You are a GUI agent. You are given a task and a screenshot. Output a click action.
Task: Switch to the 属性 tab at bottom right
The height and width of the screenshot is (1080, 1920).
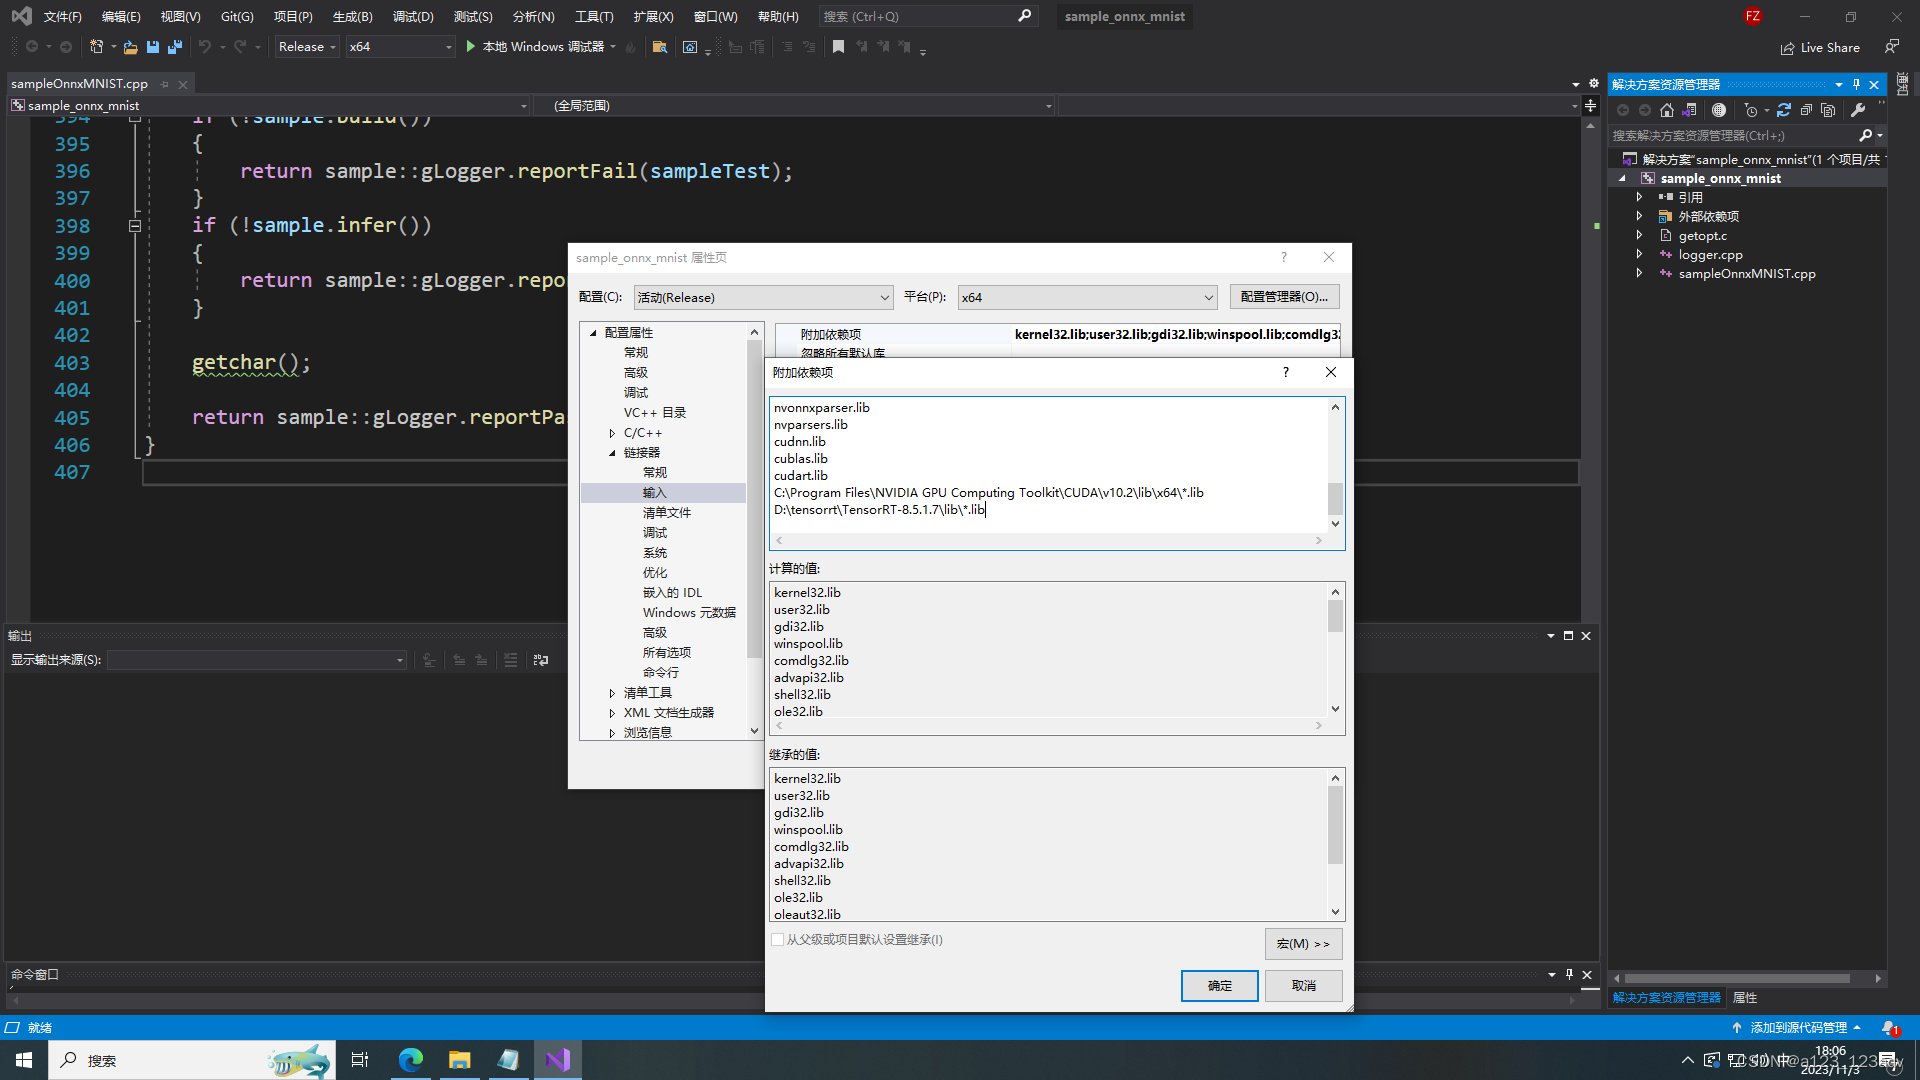click(x=1745, y=997)
